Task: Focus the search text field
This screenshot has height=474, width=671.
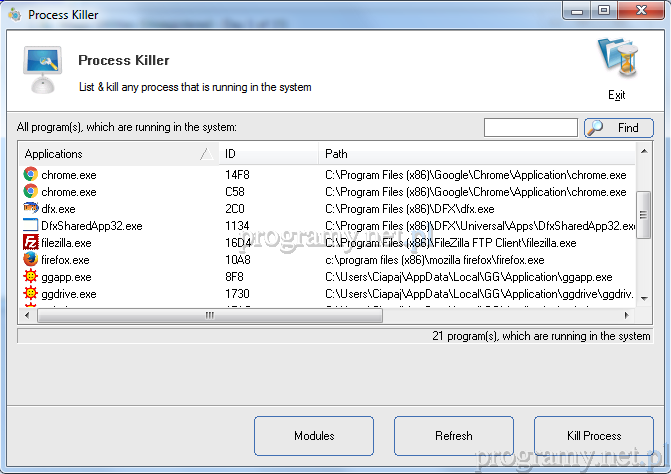Action: [x=530, y=128]
